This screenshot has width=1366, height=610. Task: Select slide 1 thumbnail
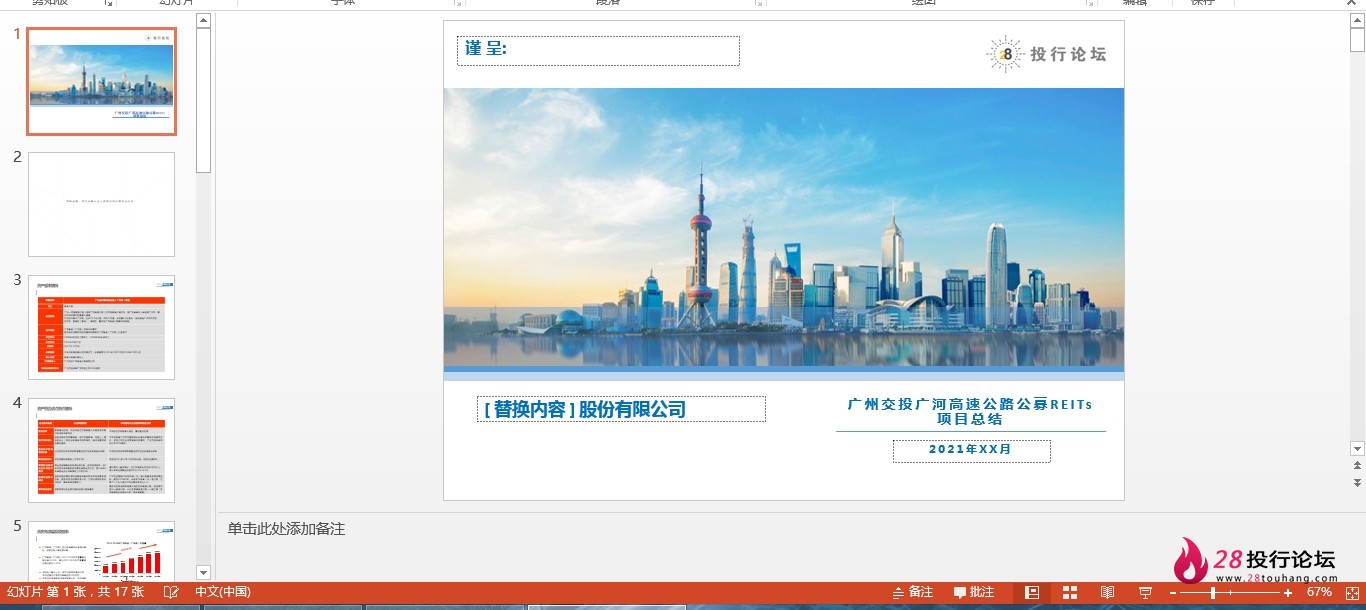(x=101, y=81)
